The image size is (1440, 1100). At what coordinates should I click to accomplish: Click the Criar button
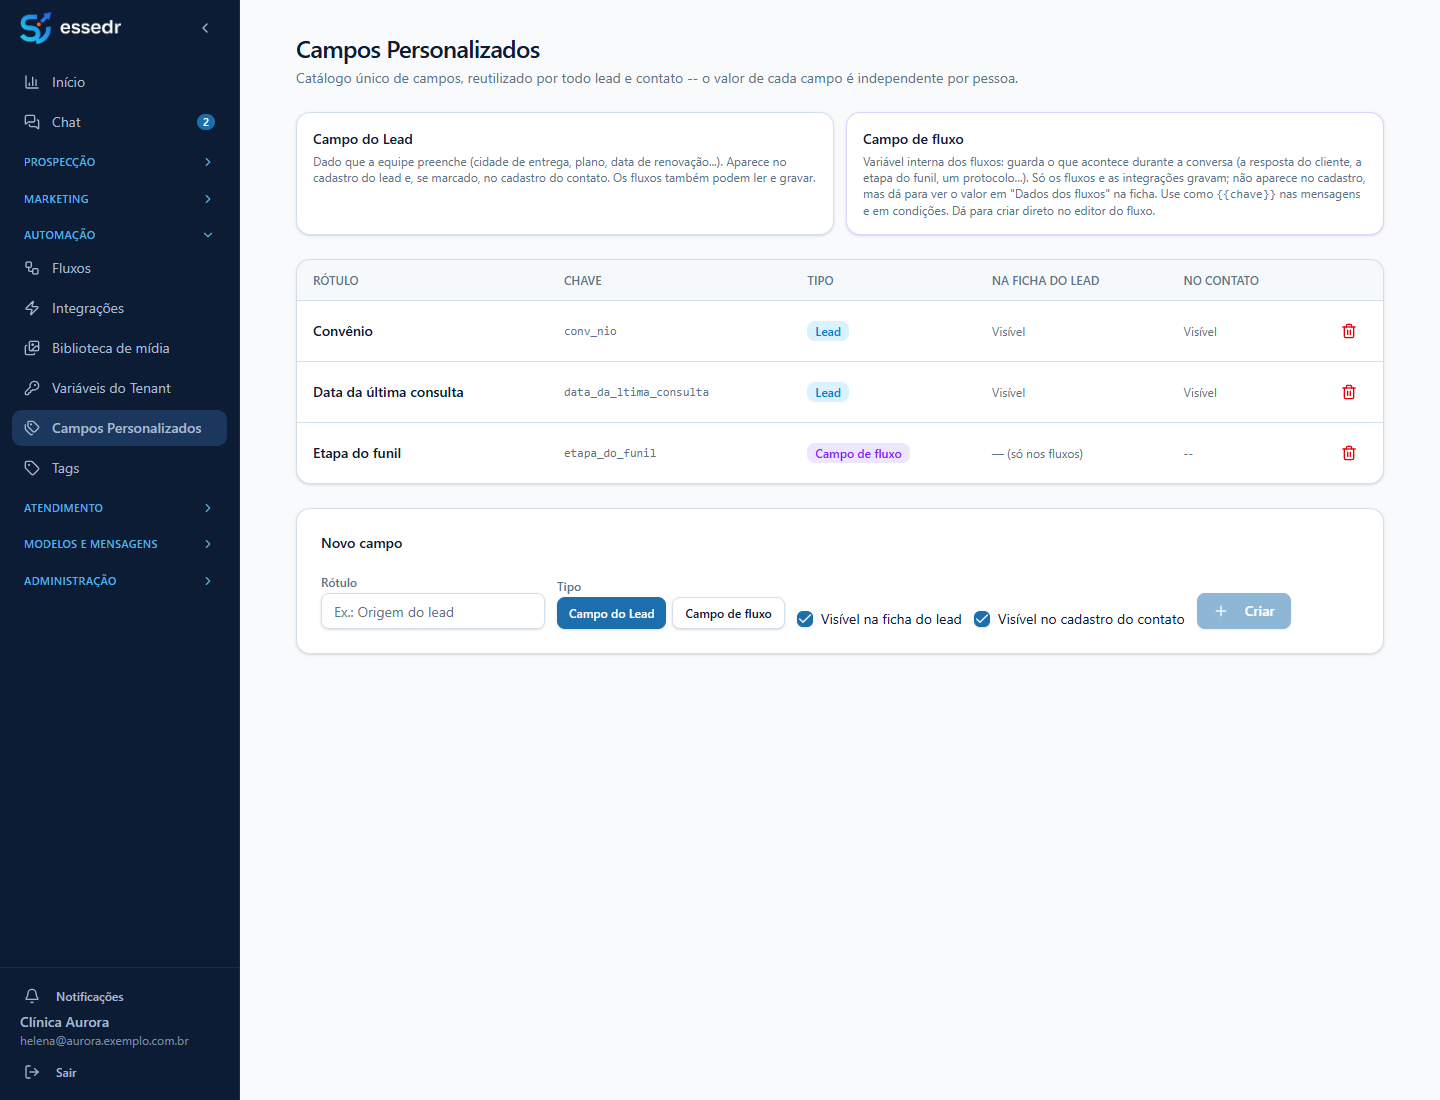[1244, 611]
